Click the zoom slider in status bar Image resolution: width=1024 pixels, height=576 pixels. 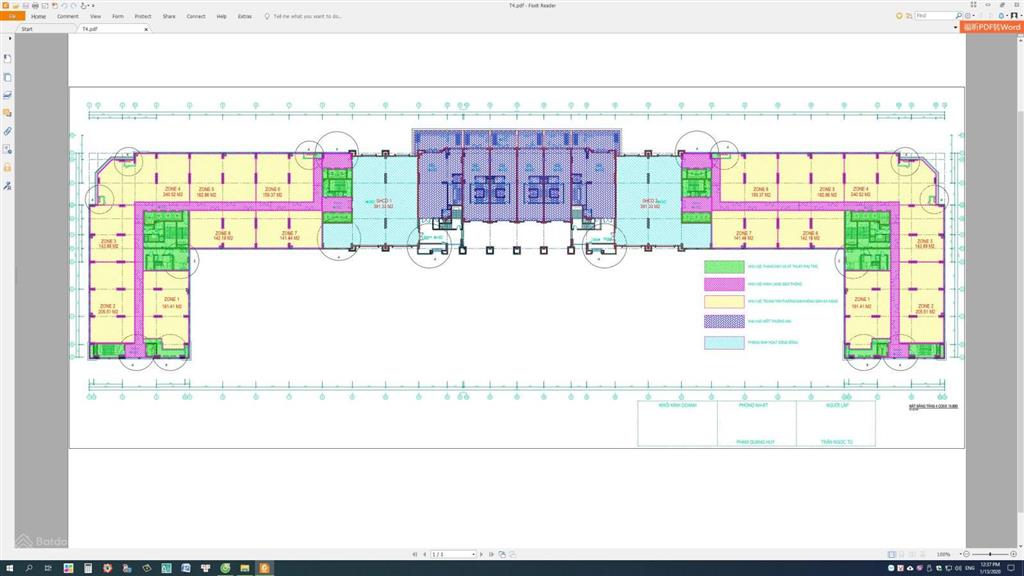tap(990, 554)
